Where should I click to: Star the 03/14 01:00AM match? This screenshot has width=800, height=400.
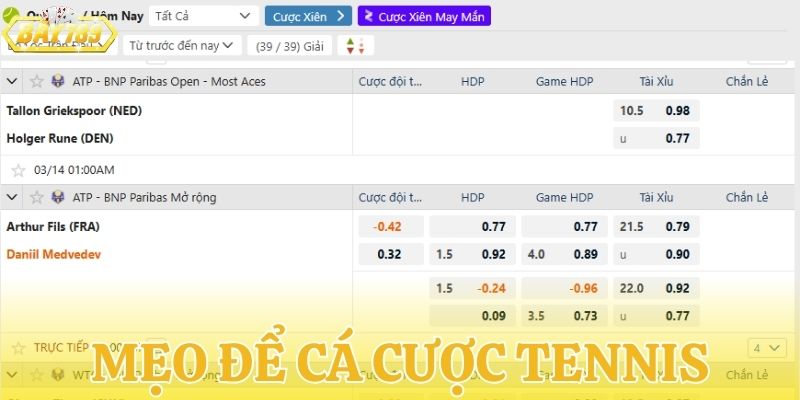[x=18, y=170]
